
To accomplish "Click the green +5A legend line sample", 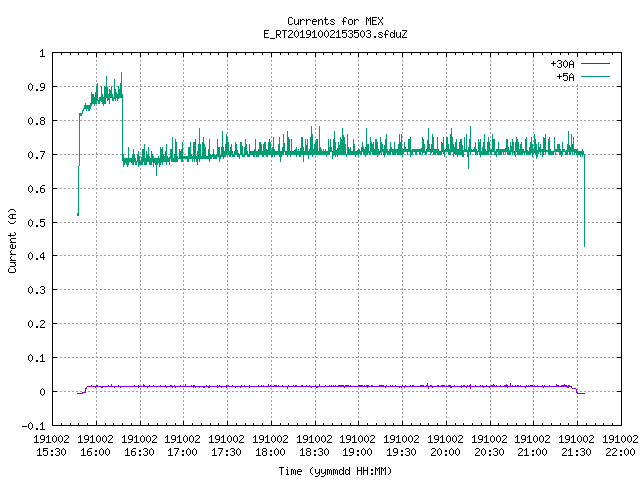I will pyautogui.click(x=595, y=76).
